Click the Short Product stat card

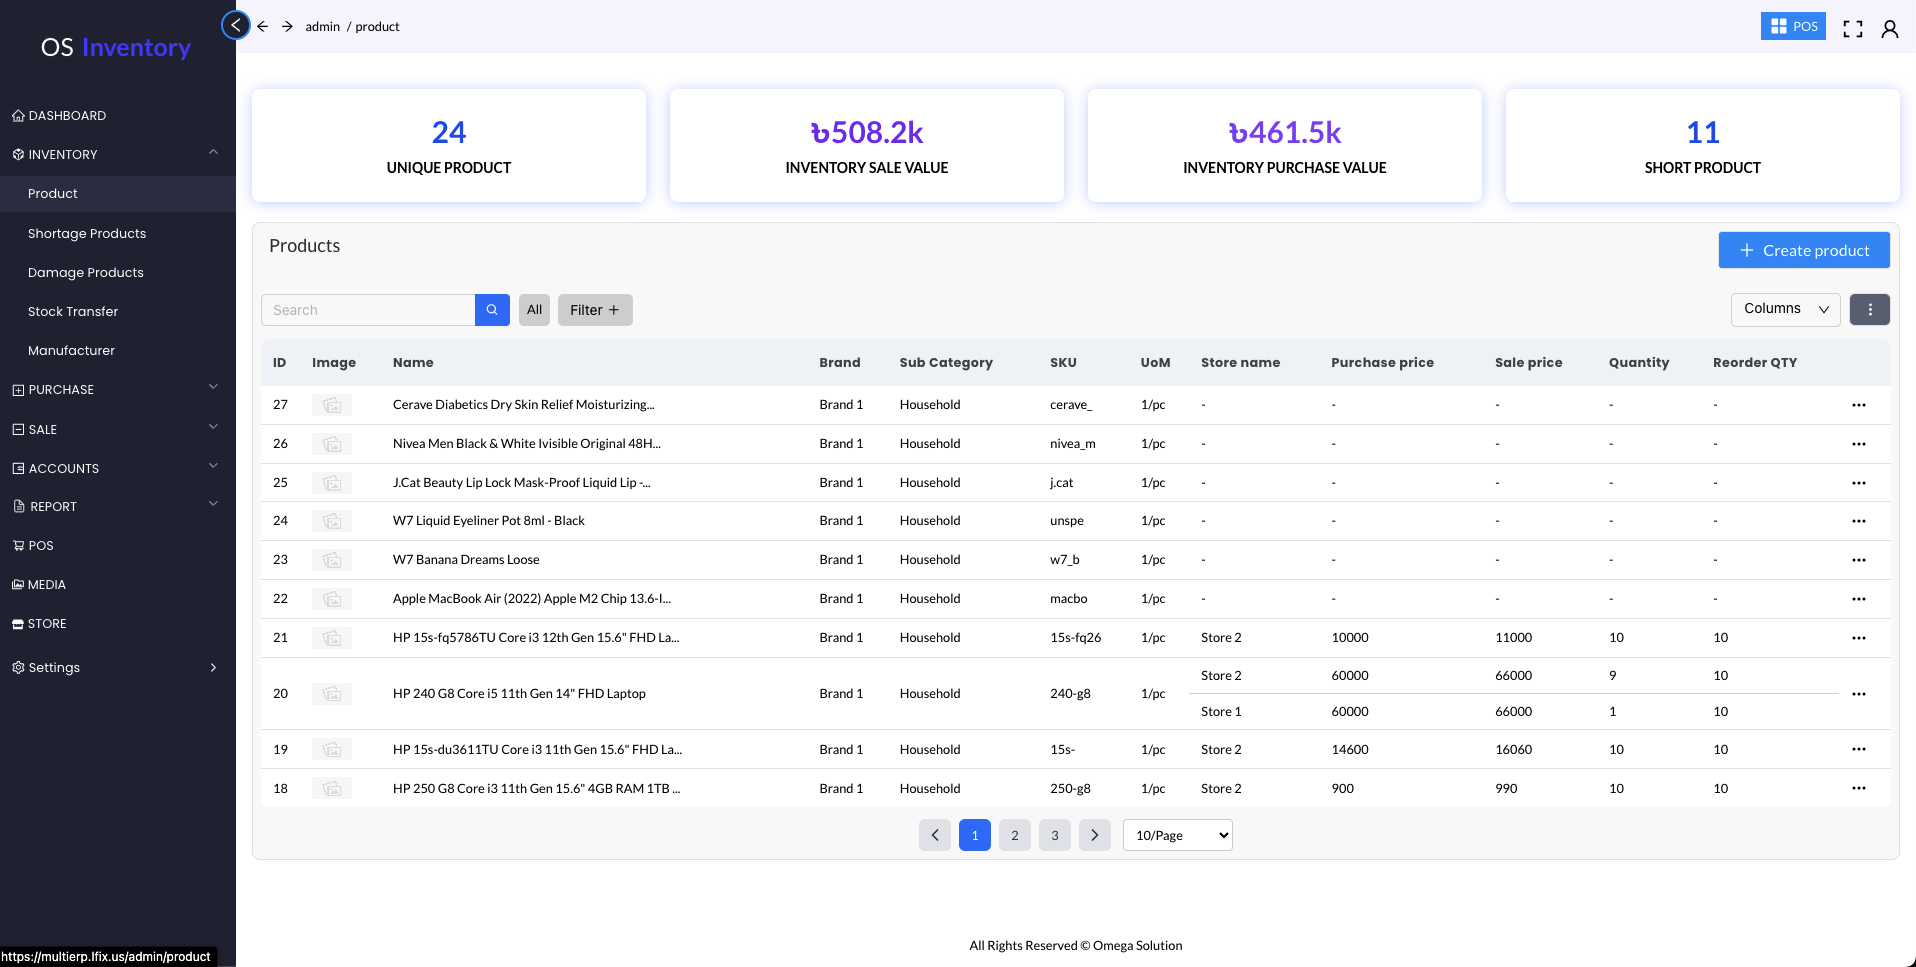1703,145
